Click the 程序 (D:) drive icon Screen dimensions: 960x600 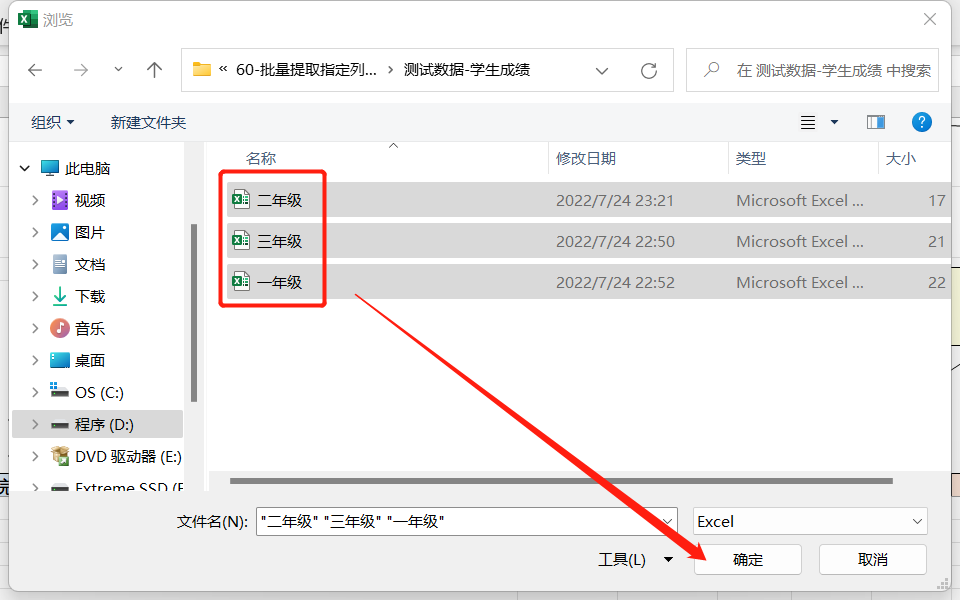[x=60, y=425]
